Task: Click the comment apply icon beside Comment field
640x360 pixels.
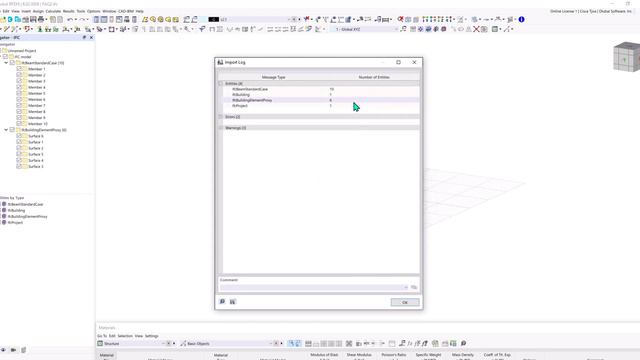Action: tap(414, 287)
